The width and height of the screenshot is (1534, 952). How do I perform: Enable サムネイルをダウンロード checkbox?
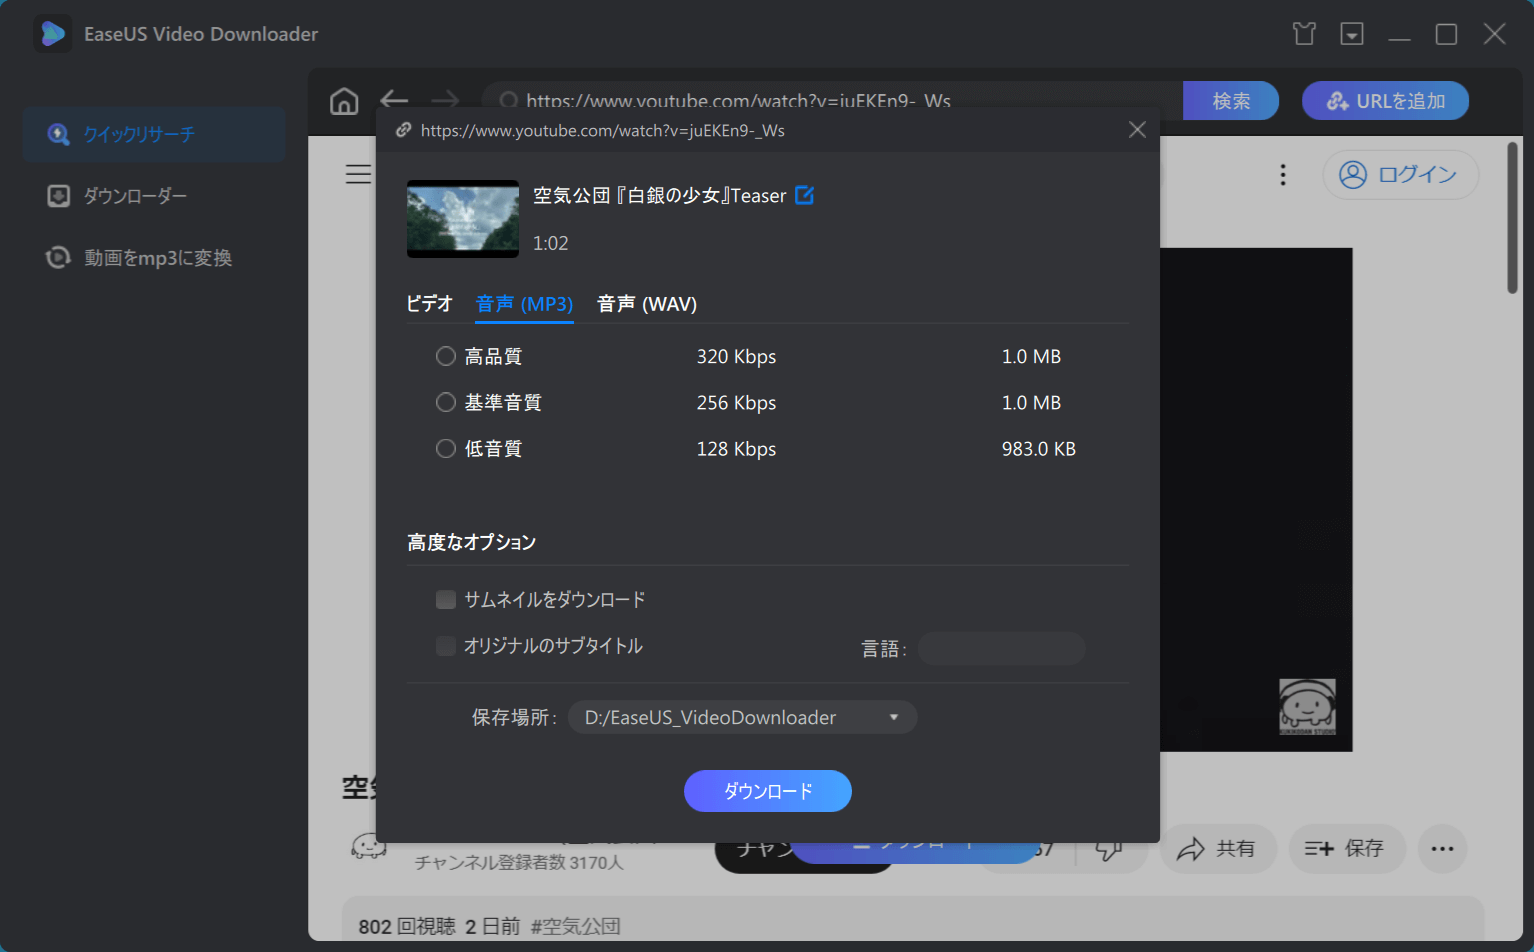[446, 600]
